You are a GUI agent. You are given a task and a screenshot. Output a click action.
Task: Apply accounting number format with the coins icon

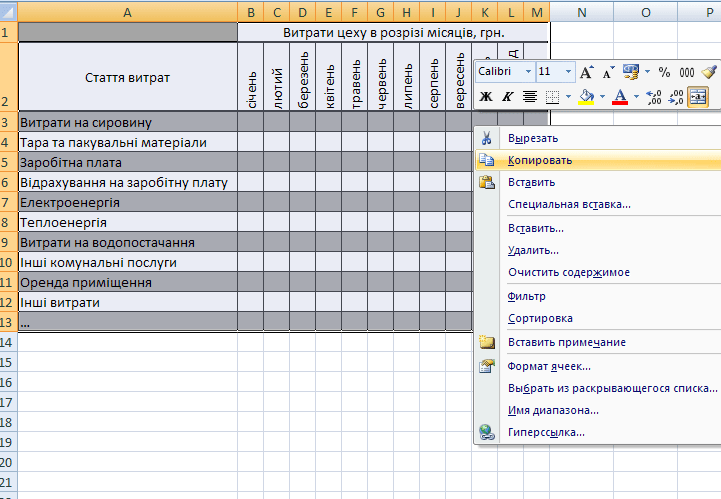pos(631,72)
